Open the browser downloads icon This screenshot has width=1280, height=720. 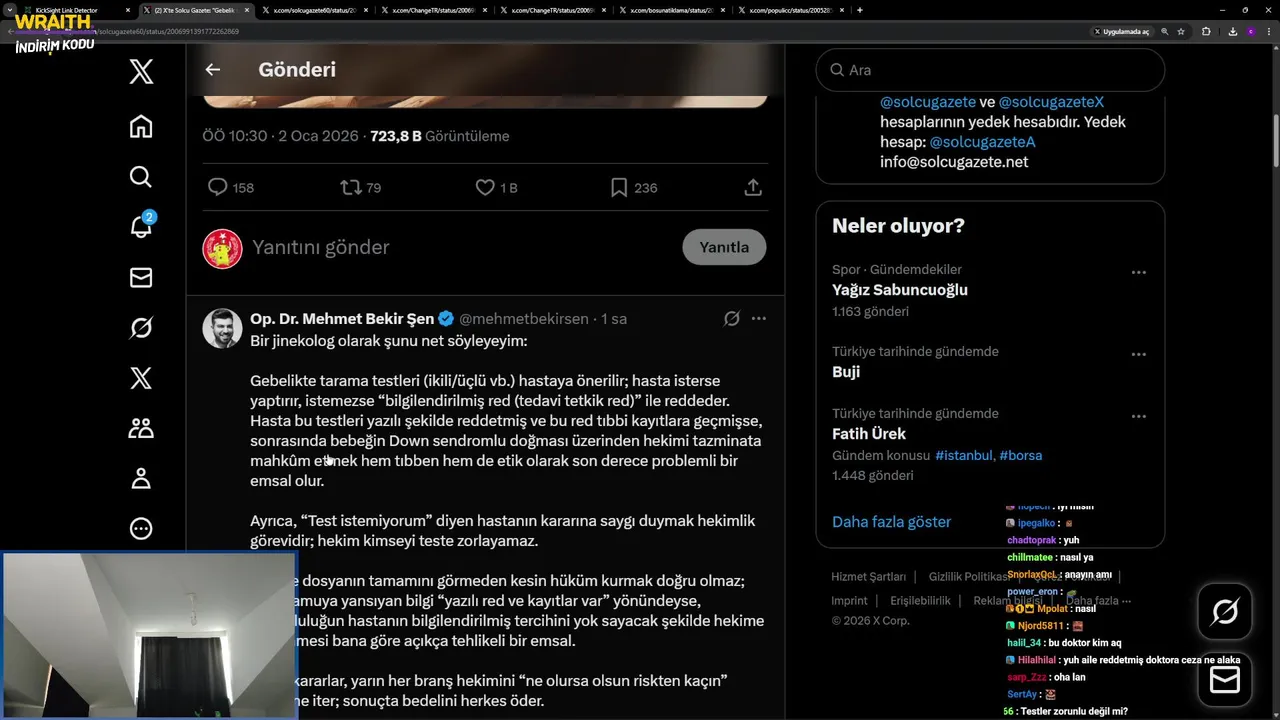tap(1232, 31)
